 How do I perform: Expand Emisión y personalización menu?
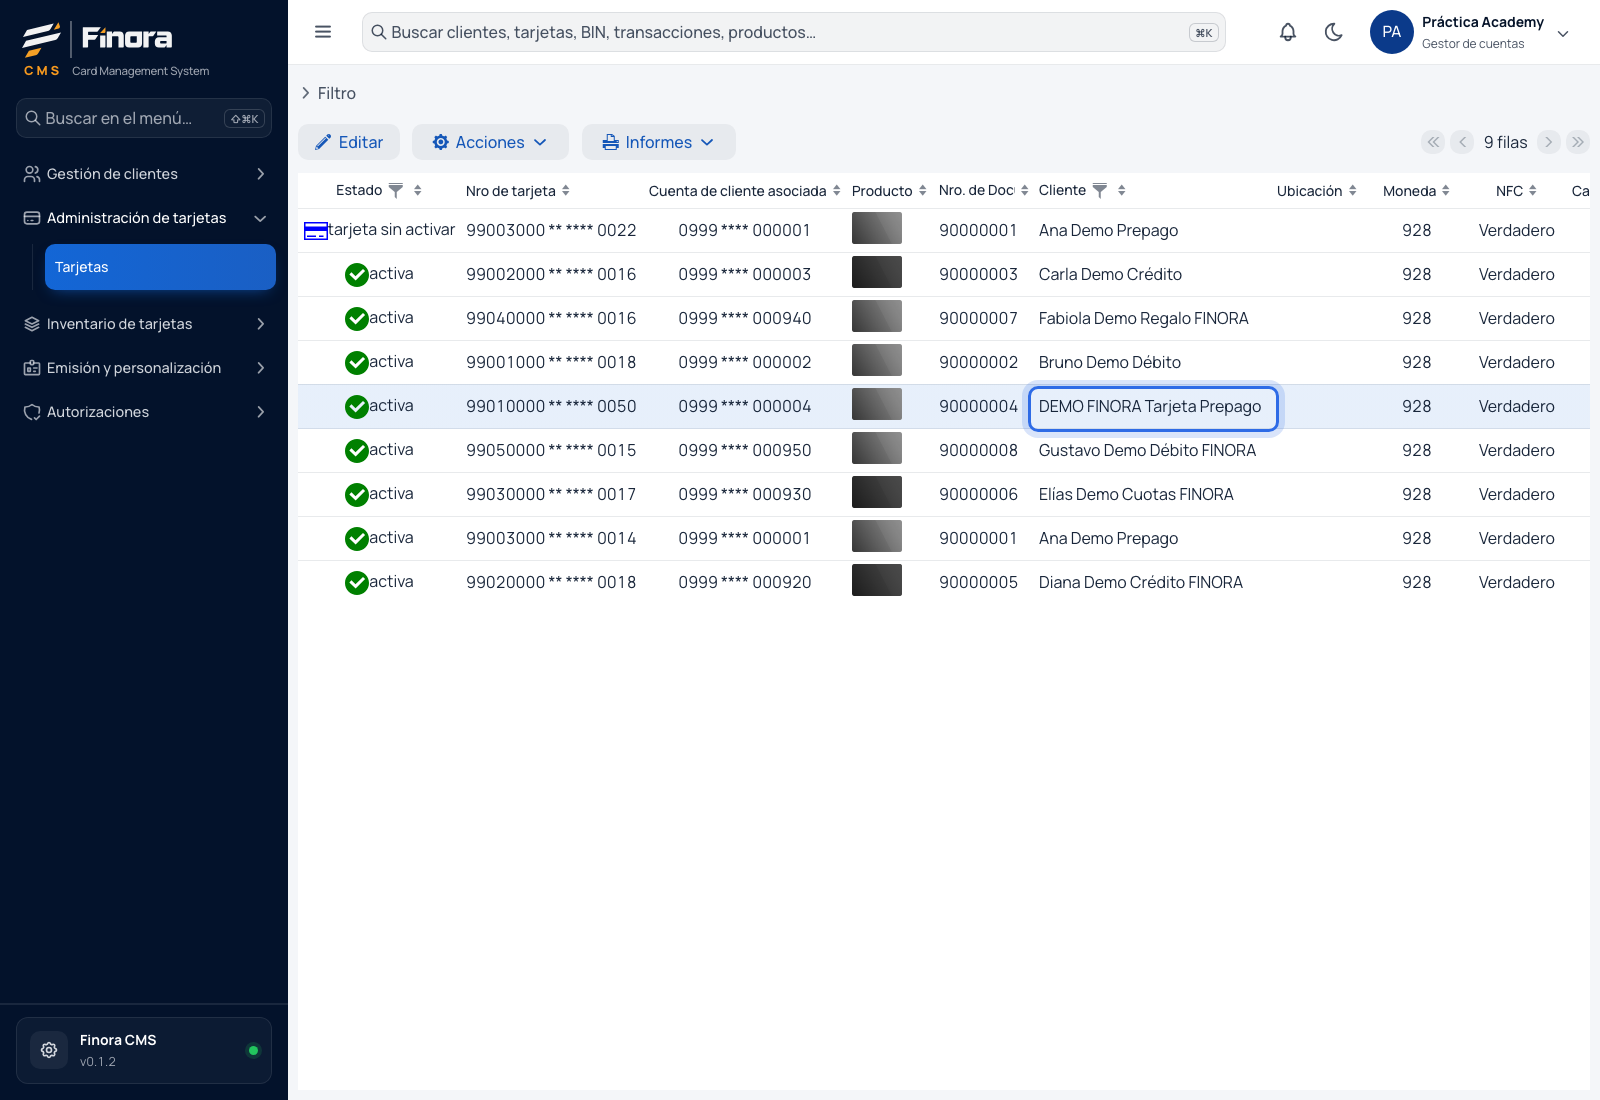[144, 368]
